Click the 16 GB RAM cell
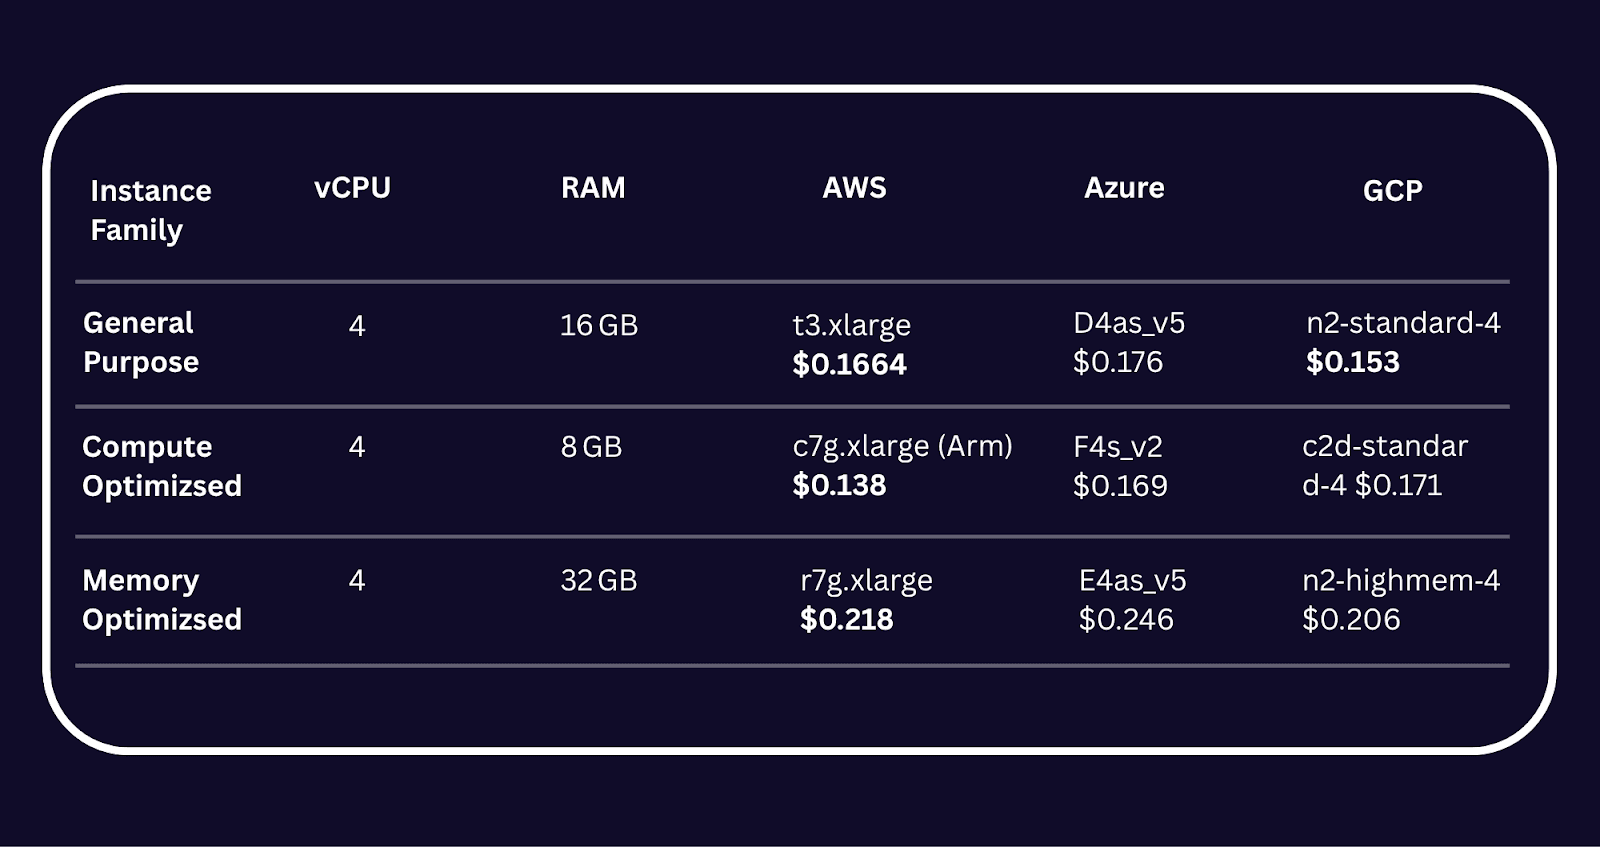 click(x=598, y=325)
